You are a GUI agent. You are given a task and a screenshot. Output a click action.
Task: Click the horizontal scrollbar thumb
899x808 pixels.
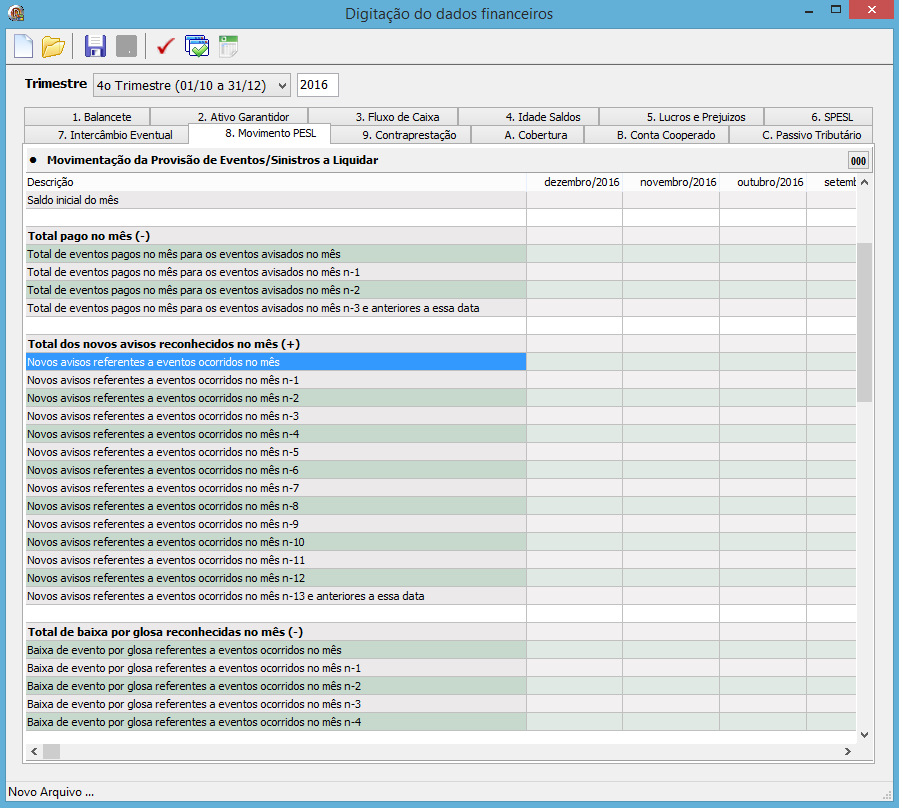(52, 751)
